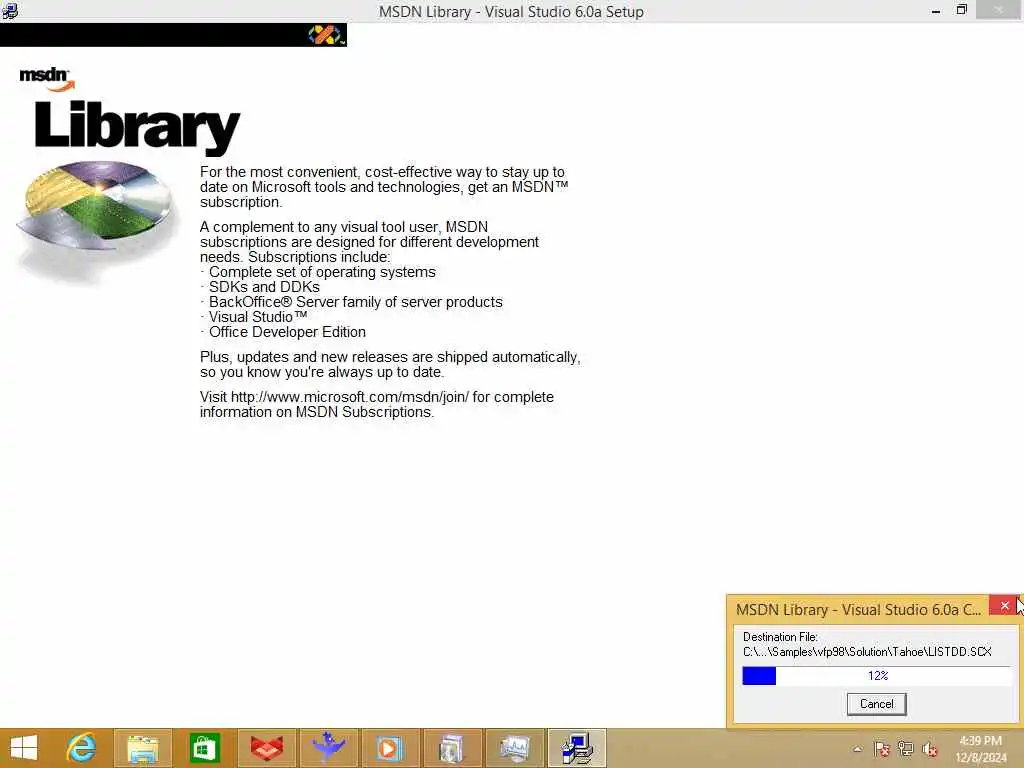Restore down the MSDN Library Setup window
This screenshot has width=1024, height=768.
click(x=961, y=10)
